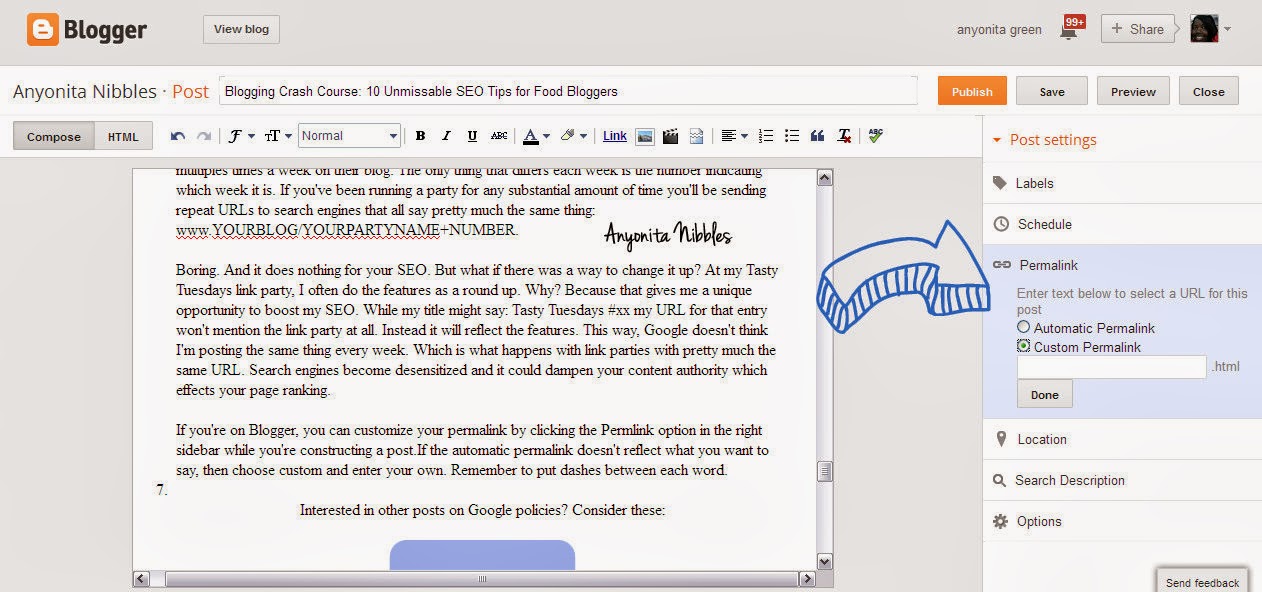Open the highlight background color dropdown
This screenshot has height=592, width=1262.
click(572, 136)
